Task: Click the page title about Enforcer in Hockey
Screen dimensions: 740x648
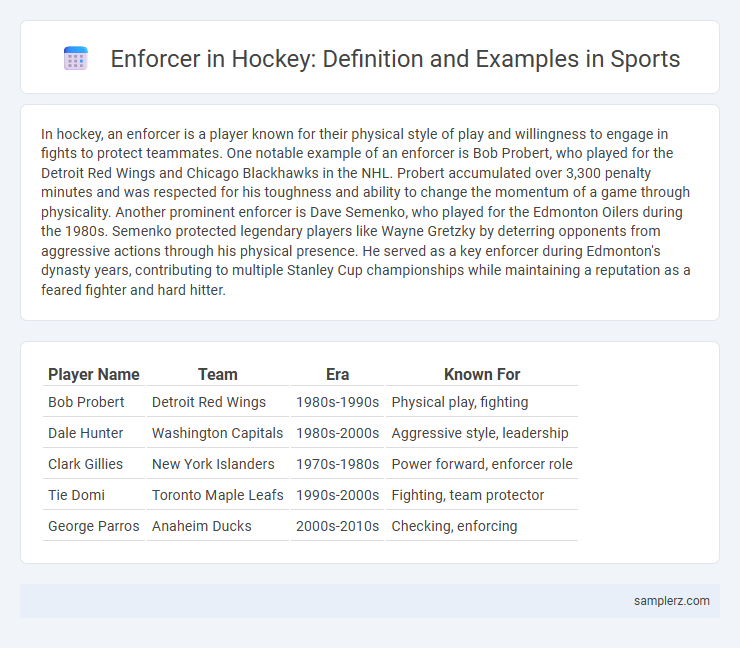Action: (x=395, y=59)
